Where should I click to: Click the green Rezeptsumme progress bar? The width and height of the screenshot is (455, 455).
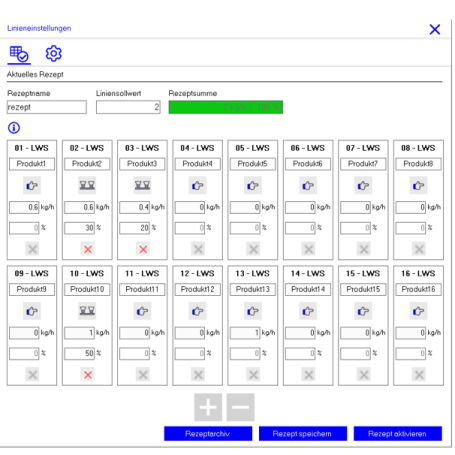point(226,107)
